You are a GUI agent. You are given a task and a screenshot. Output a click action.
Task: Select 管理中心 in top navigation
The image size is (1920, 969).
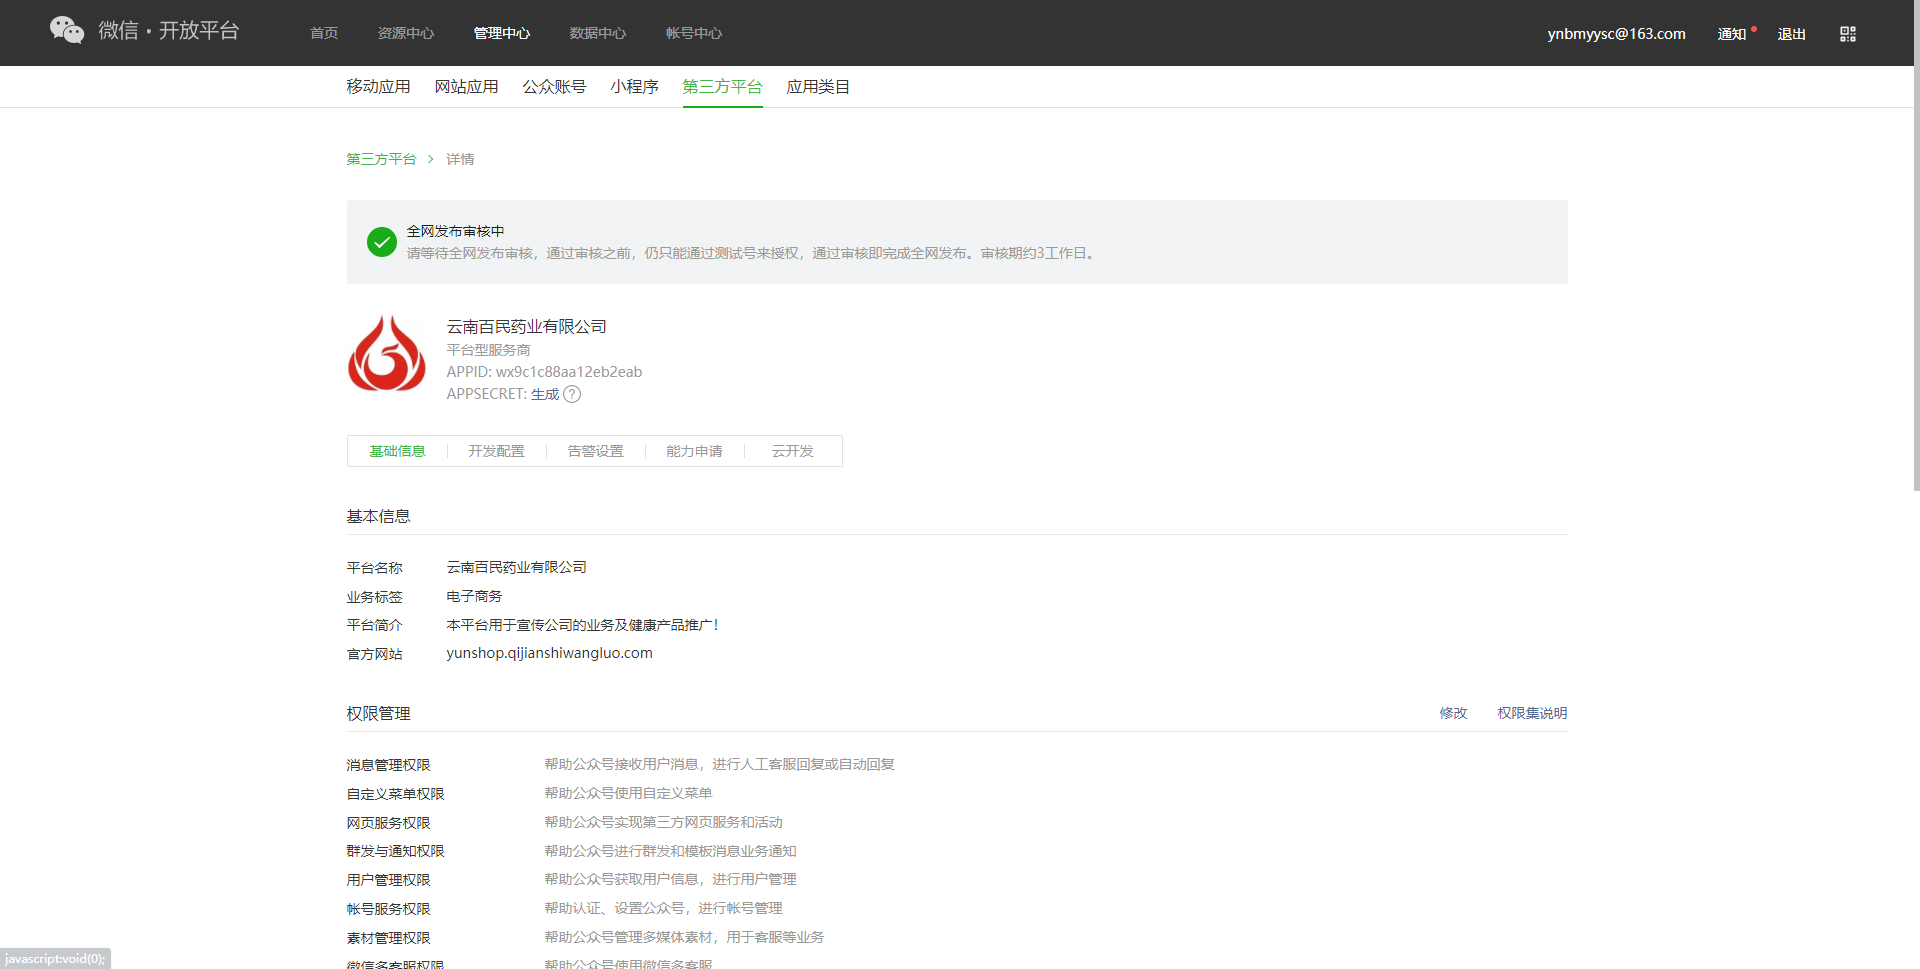coord(502,33)
